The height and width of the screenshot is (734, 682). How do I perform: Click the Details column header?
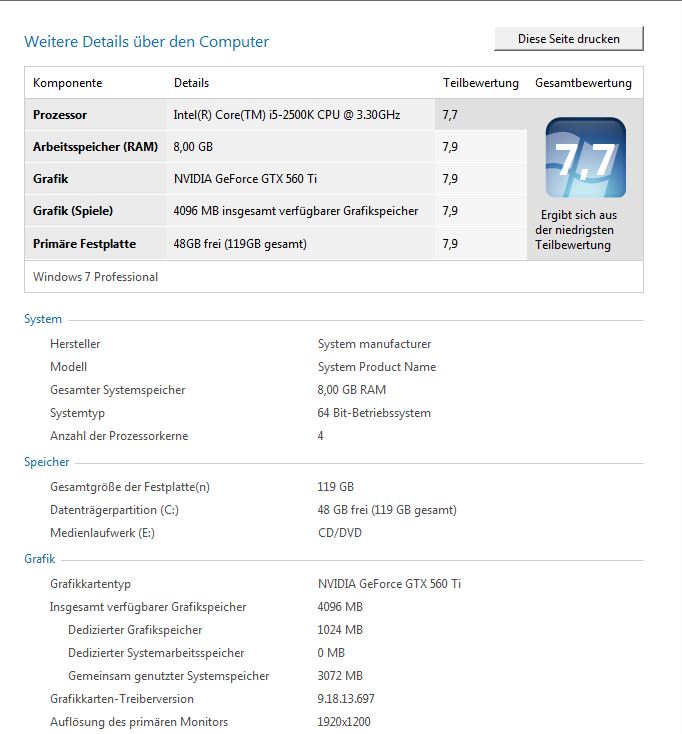click(x=191, y=83)
